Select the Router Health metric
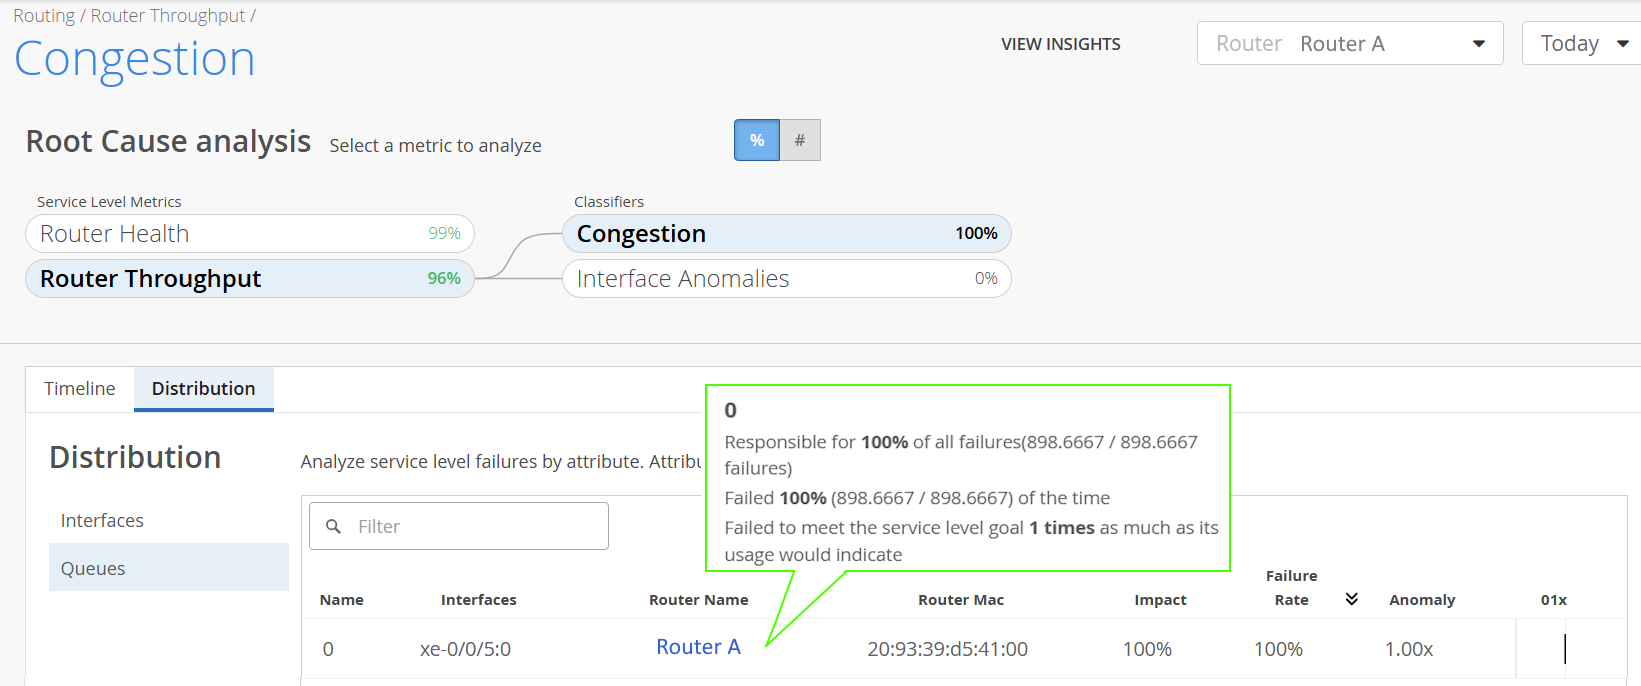Viewport: 1641px width, 686px height. 249,234
